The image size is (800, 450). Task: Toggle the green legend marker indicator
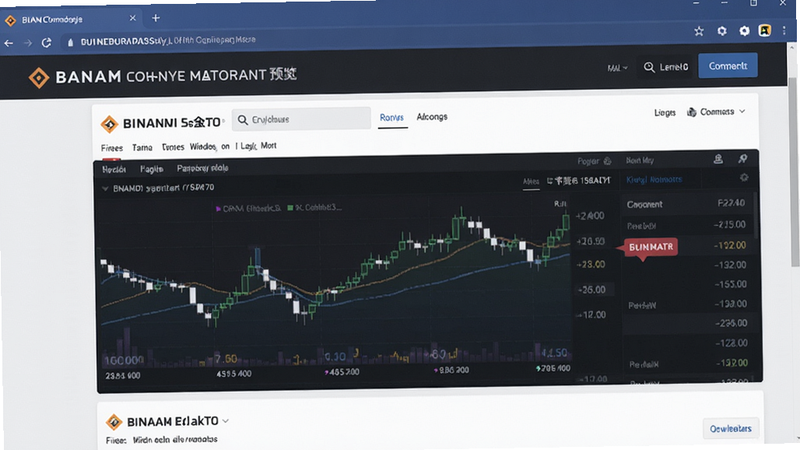pos(290,208)
